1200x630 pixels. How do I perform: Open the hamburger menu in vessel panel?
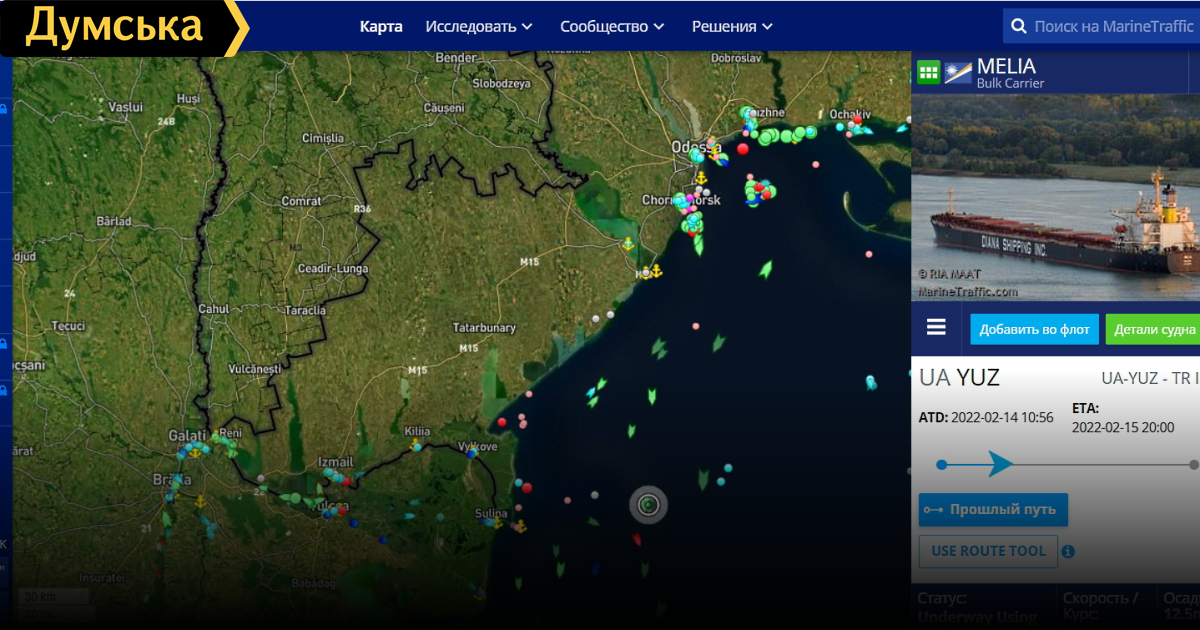click(936, 328)
